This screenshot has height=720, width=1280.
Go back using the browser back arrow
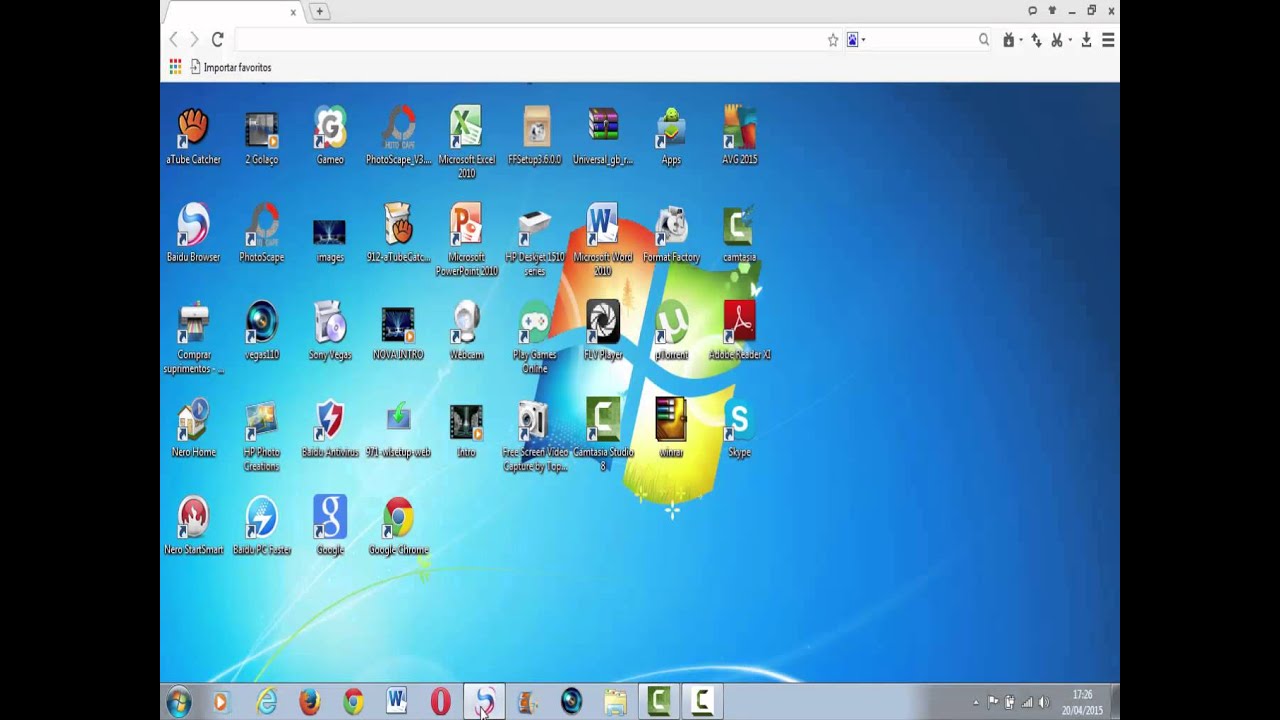pyautogui.click(x=173, y=40)
